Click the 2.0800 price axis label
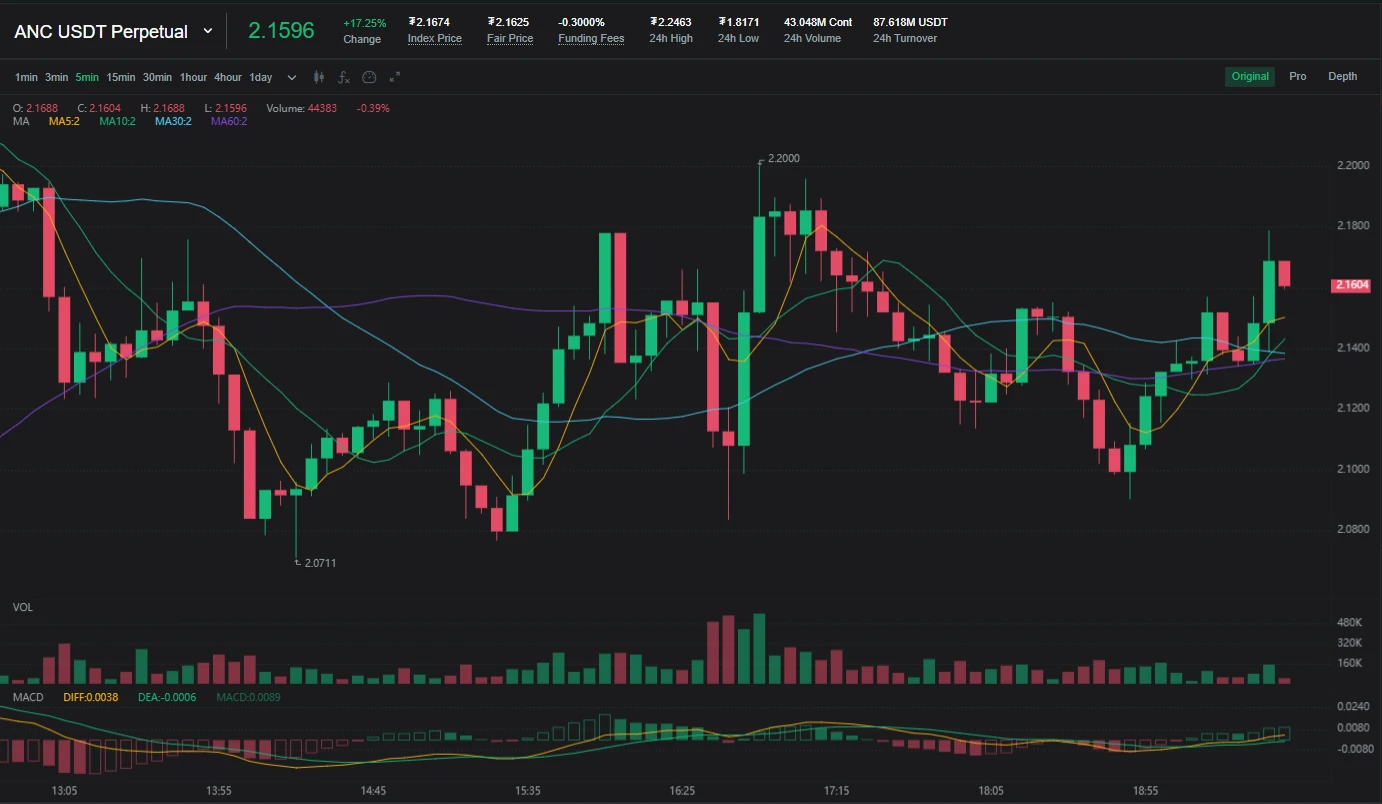 1353,529
